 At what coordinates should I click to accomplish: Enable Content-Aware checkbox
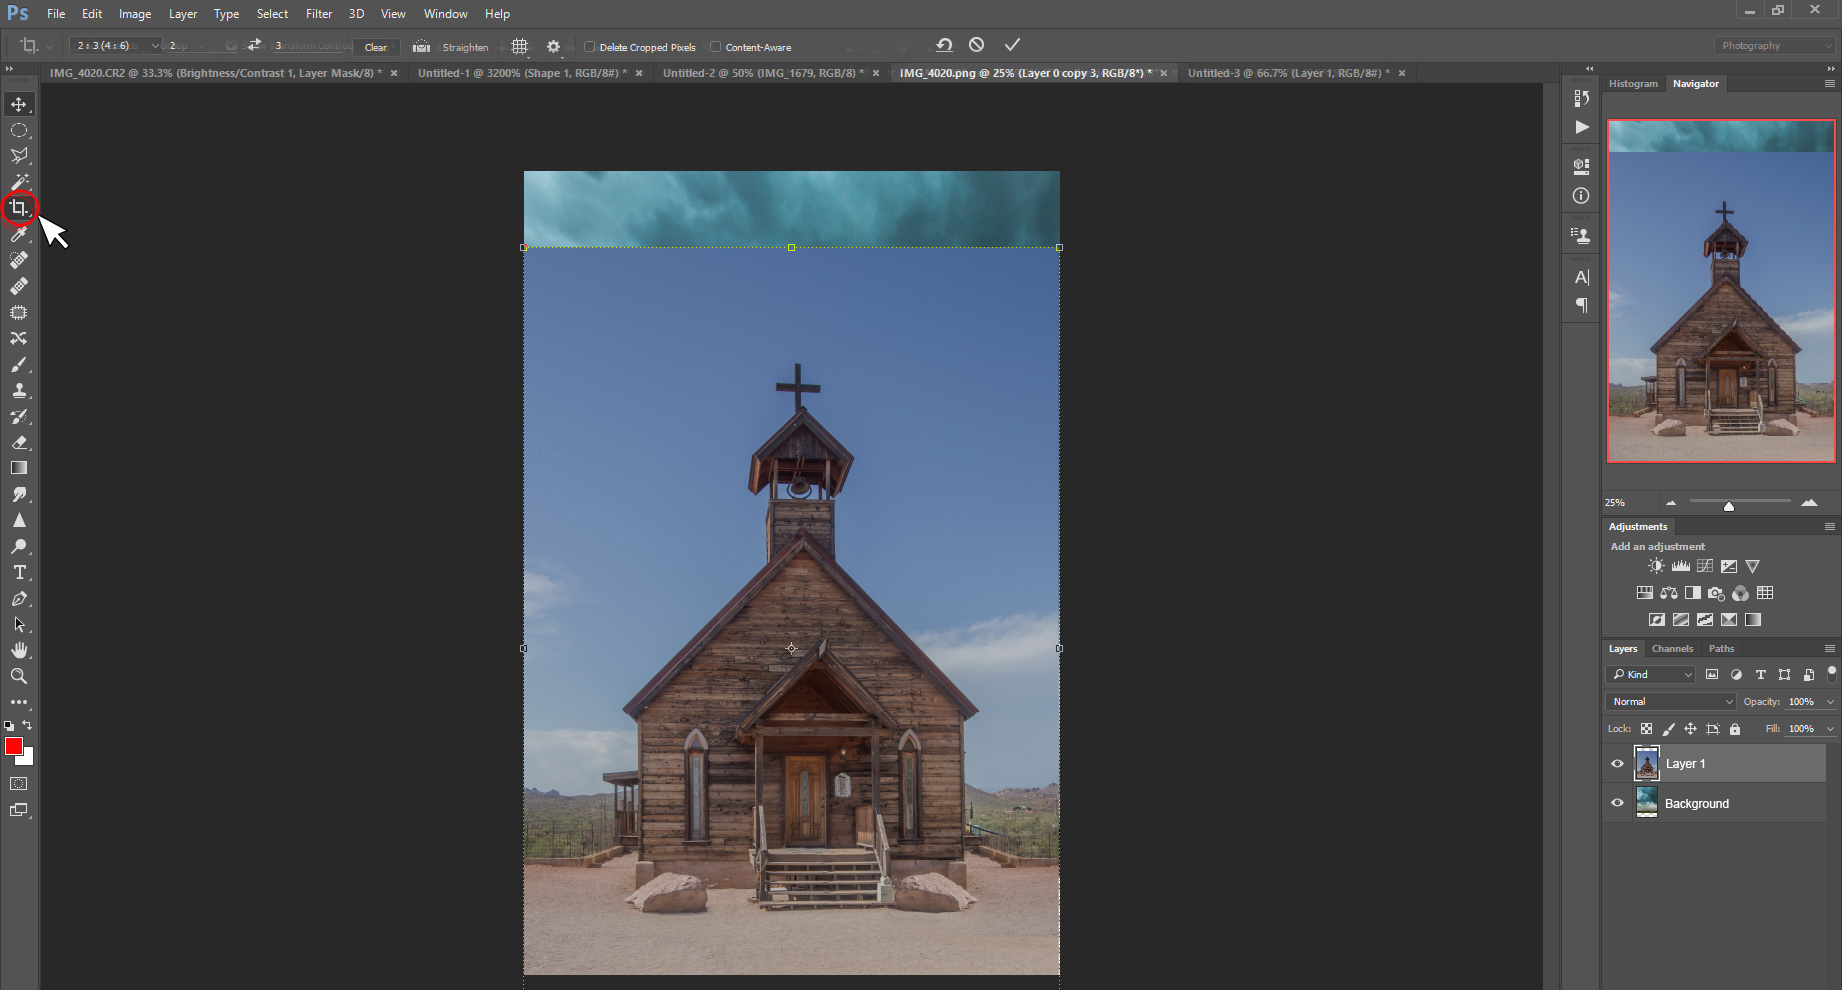pos(716,47)
